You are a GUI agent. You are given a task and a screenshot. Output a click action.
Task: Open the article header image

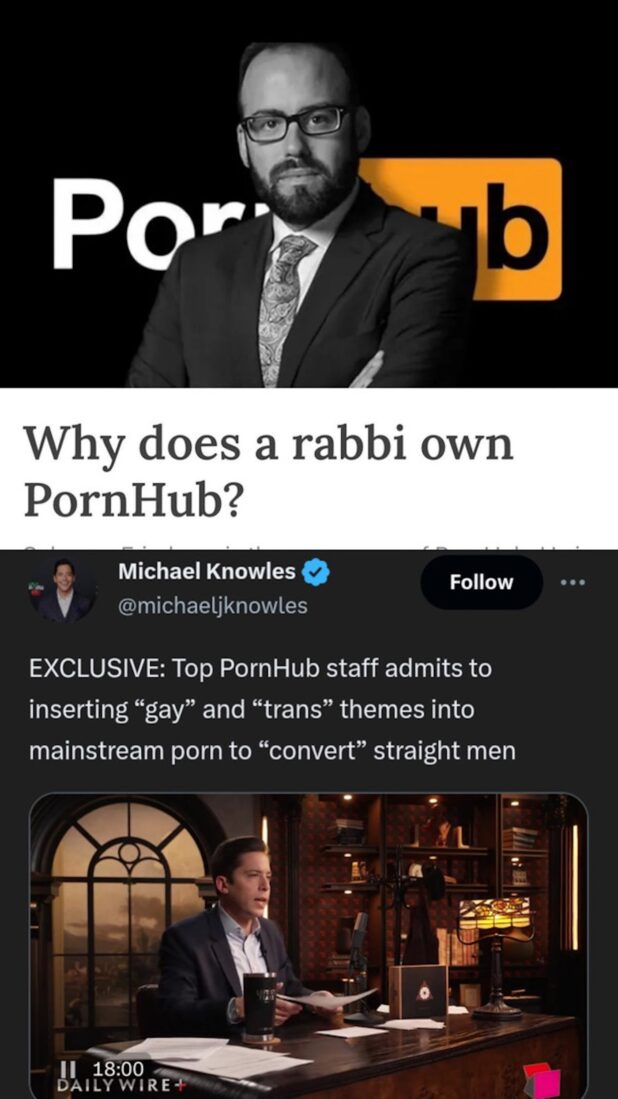pyautogui.click(x=309, y=193)
